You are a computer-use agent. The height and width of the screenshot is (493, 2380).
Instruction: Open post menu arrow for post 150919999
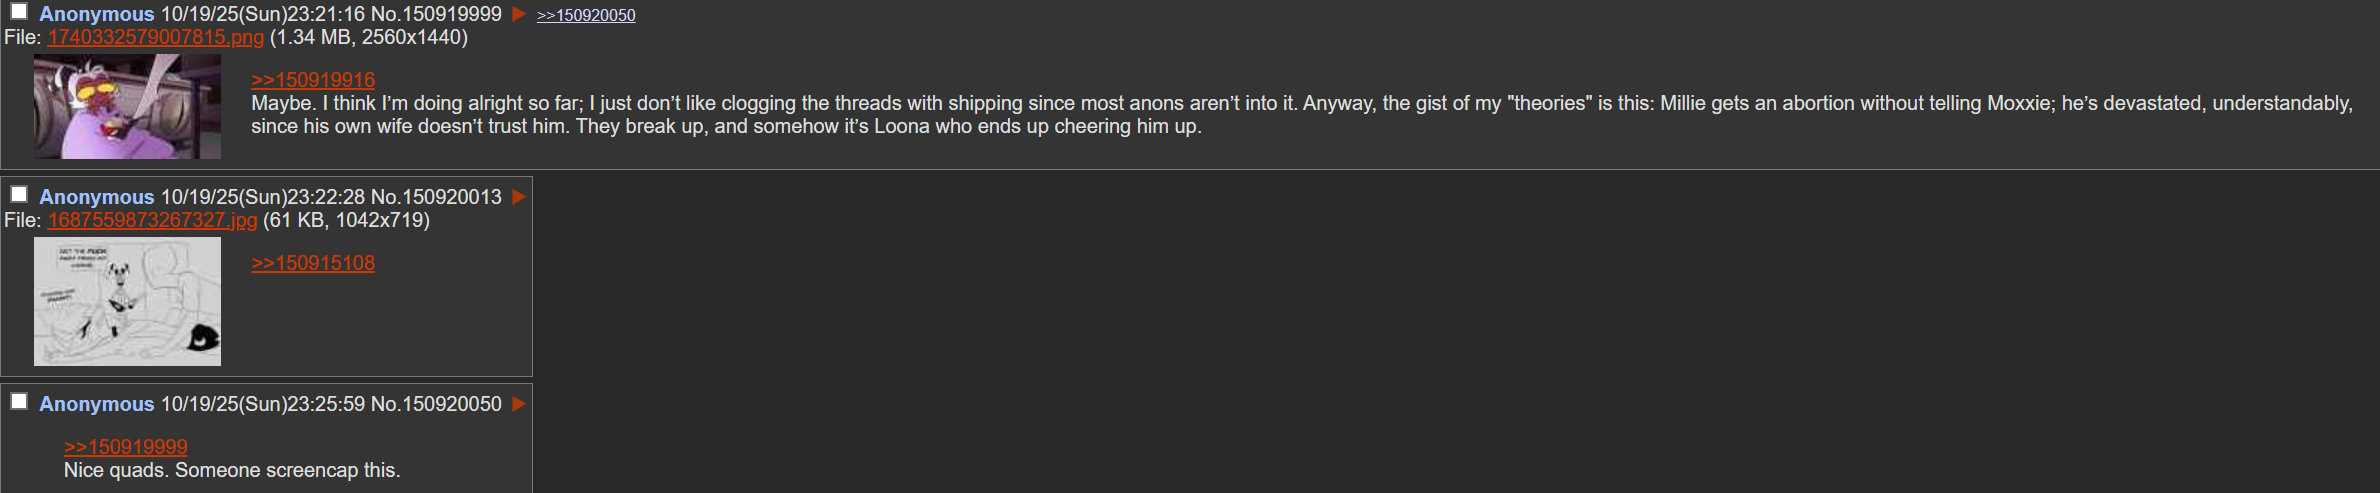[x=519, y=14]
